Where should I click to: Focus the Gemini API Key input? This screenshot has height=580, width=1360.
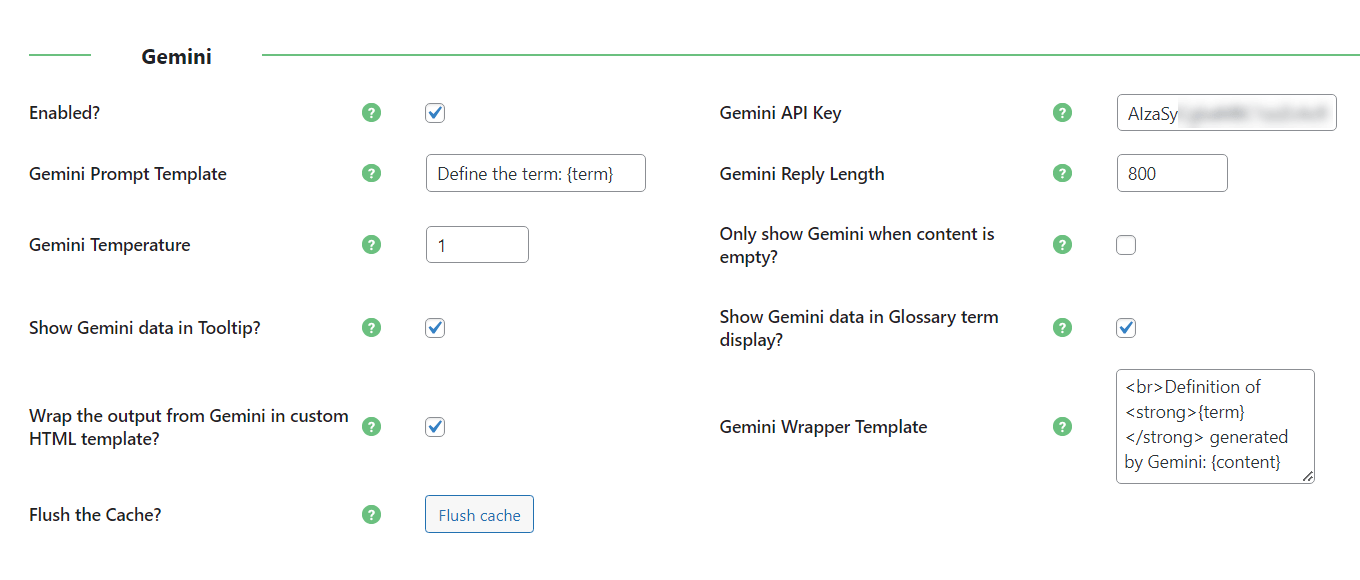pyautogui.click(x=1226, y=113)
